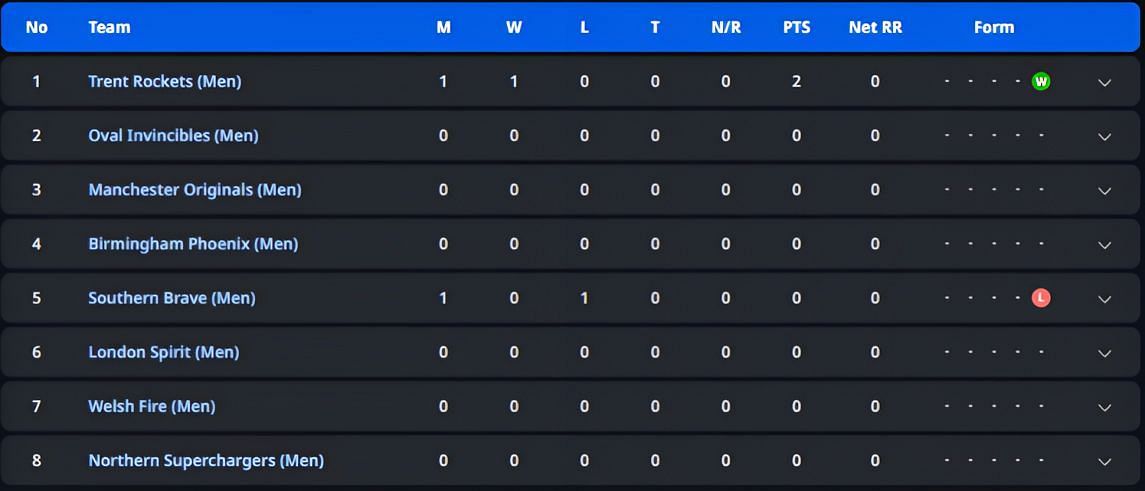Expand the Oval Invincibles (Men) row
This screenshot has height=491, width=1145.
tap(1104, 136)
